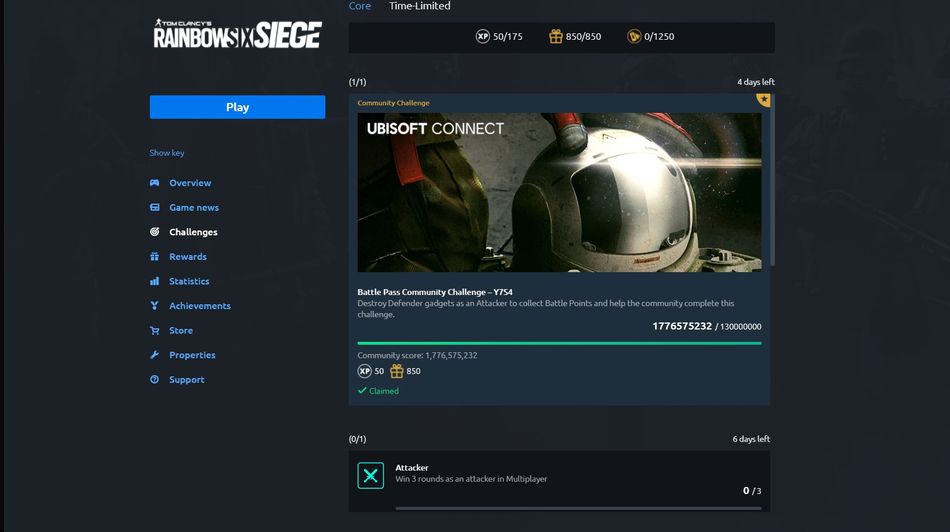Screen dimensions: 950x532
Task: Open the Overview section
Action: [x=190, y=182]
